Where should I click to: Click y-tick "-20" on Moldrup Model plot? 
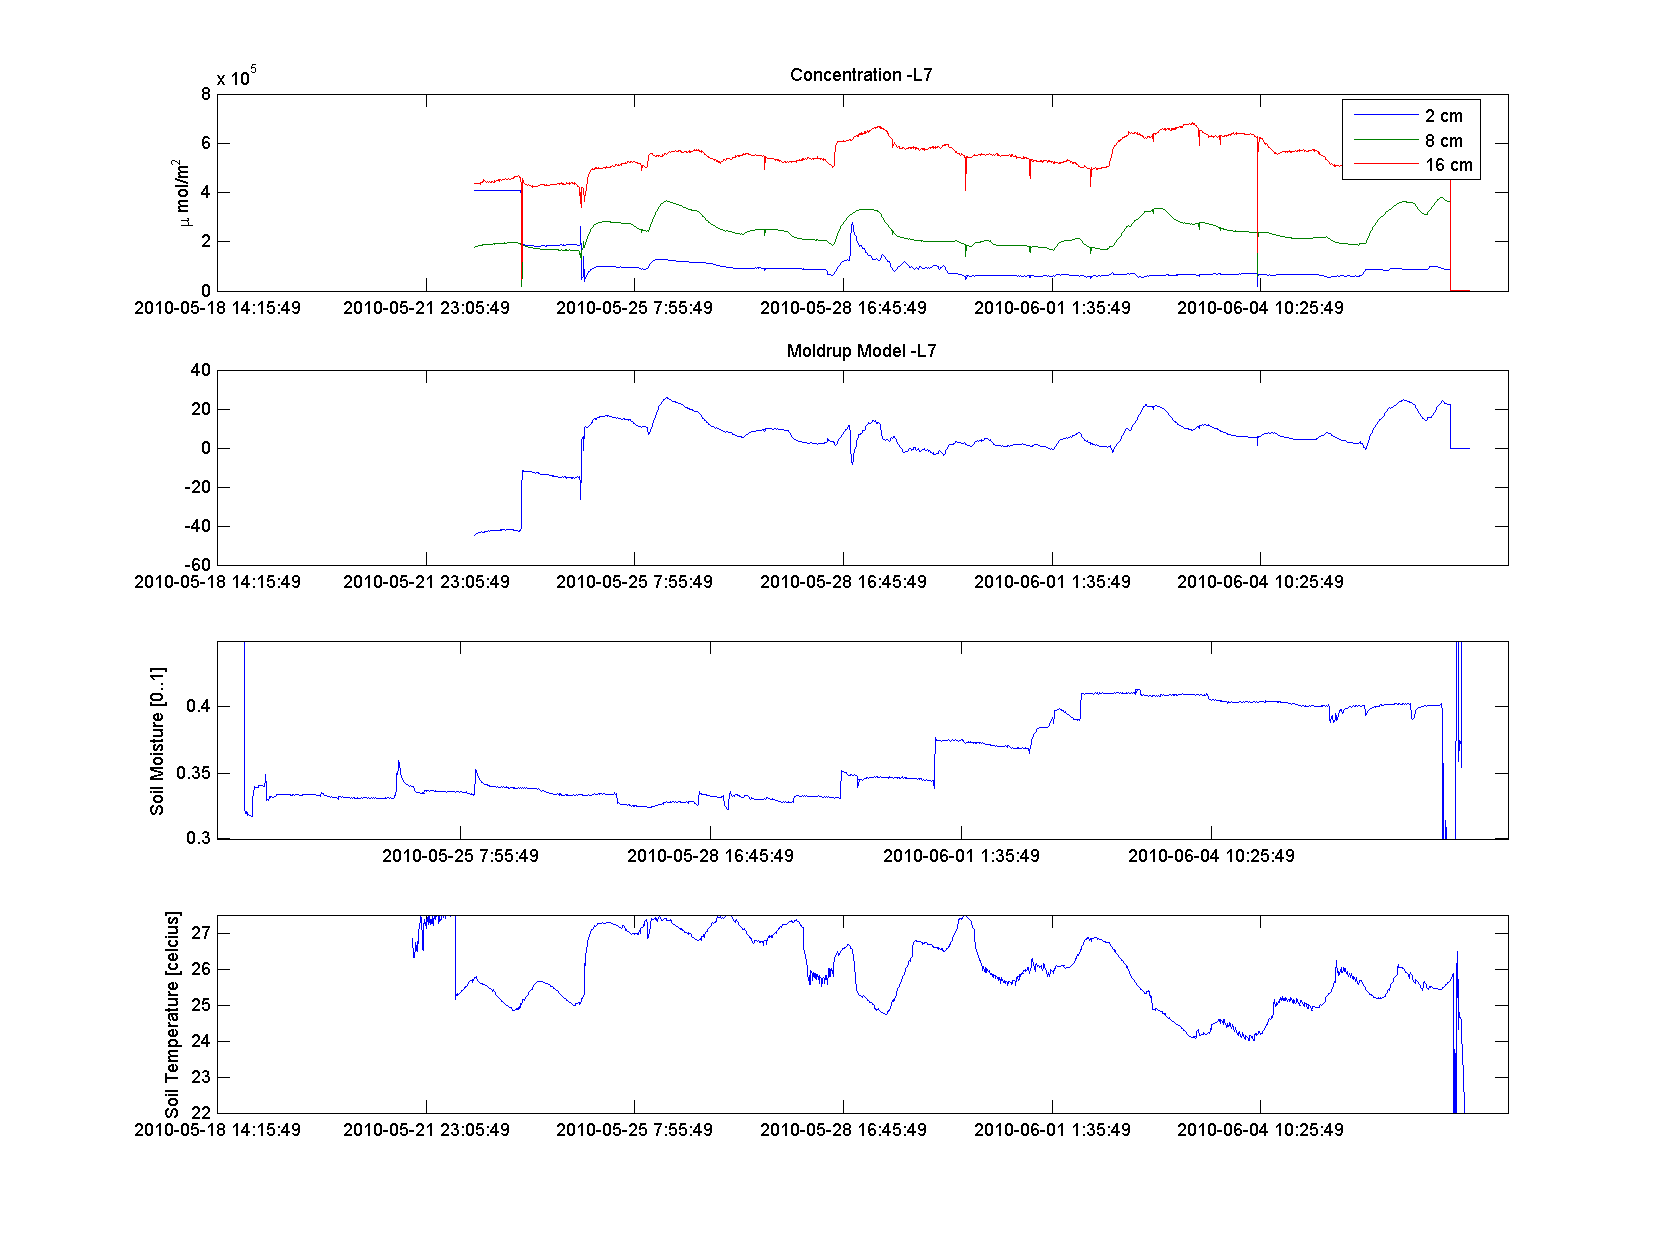click(x=198, y=487)
